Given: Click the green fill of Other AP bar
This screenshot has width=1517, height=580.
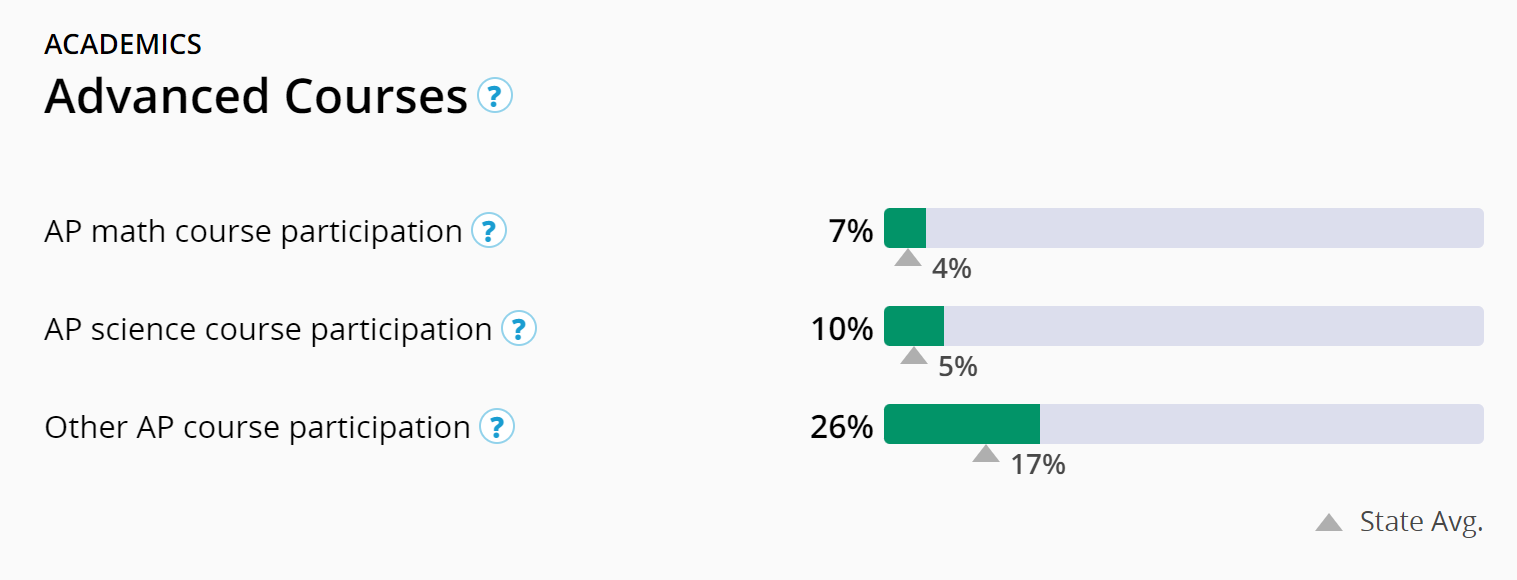Looking at the screenshot, I should pyautogui.click(x=962, y=424).
